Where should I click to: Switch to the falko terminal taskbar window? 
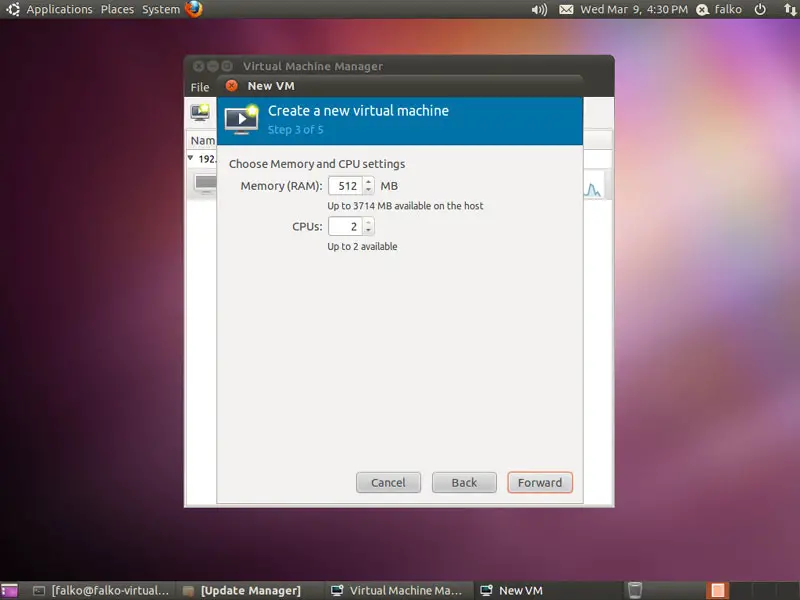[x=101, y=590]
